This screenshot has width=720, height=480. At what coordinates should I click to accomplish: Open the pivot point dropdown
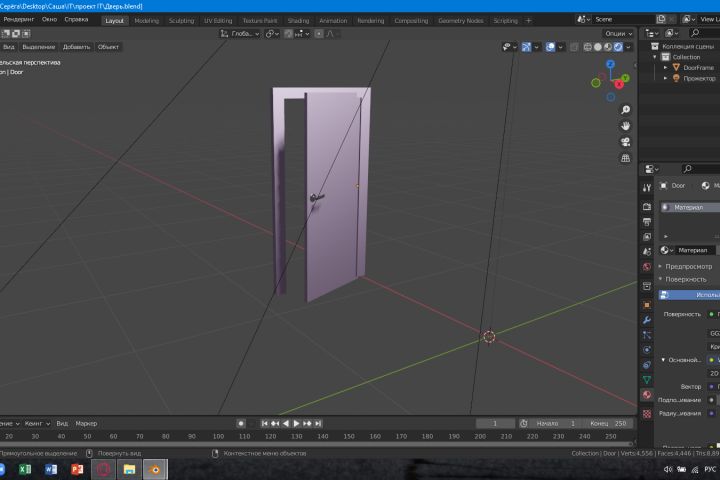point(272,34)
